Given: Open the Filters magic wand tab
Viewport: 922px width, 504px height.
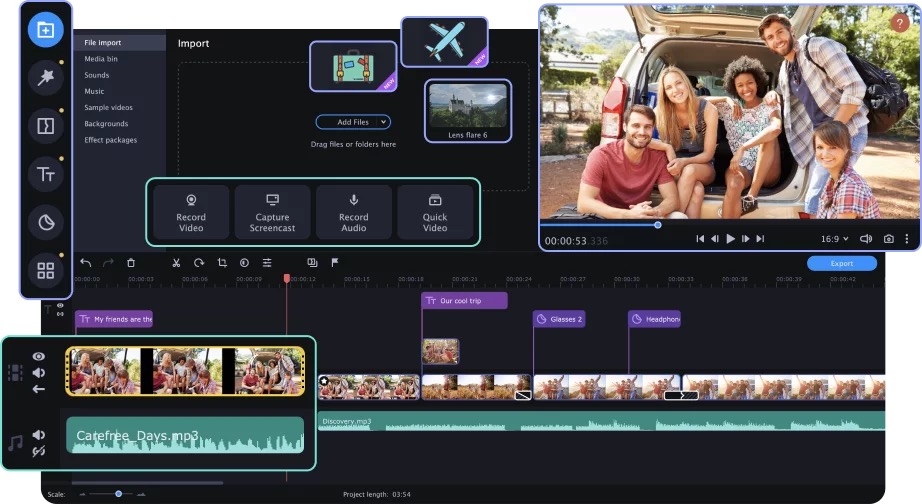Looking at the screenshot, I should point(45,77).
